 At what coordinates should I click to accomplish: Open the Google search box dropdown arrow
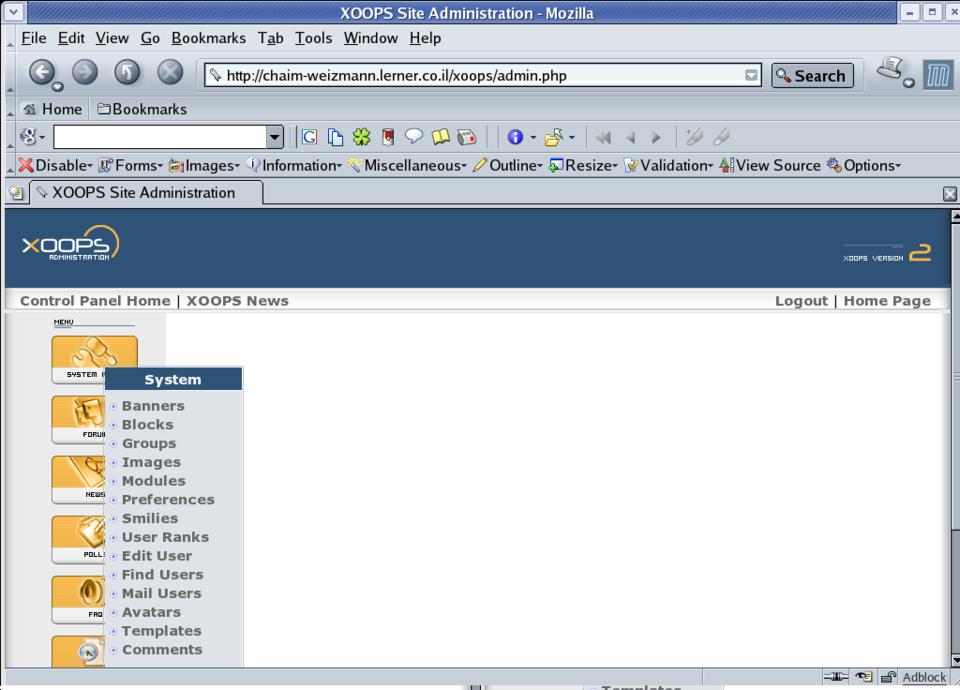[275, 137]
